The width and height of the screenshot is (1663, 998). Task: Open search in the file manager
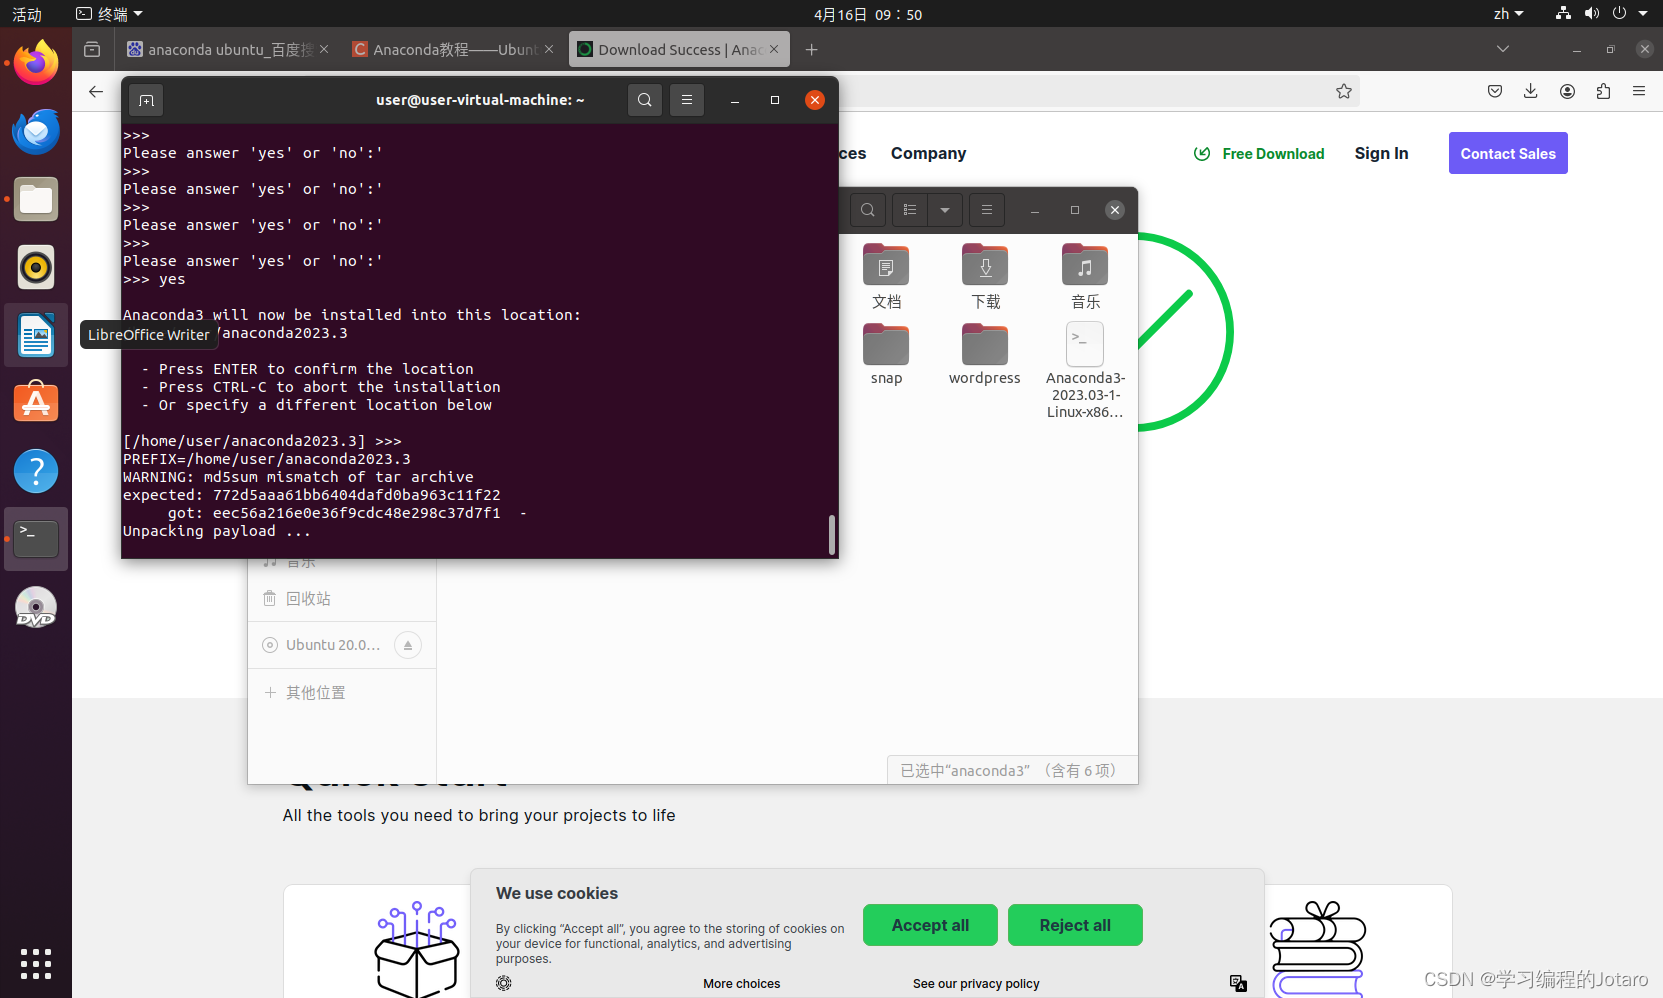click(867, 210)
